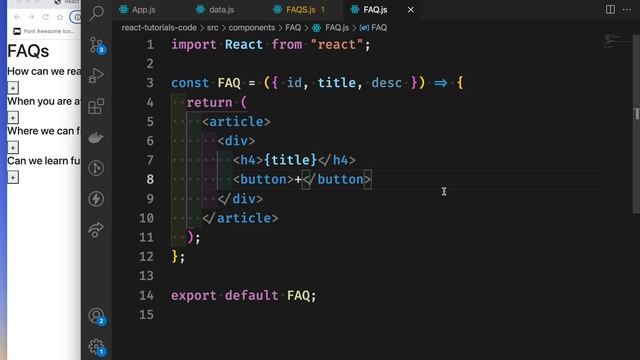The height and width of the screenshot is (360, 640).
Task: Click {title} expression in h4 tag
Action: (x=290, y=160)
